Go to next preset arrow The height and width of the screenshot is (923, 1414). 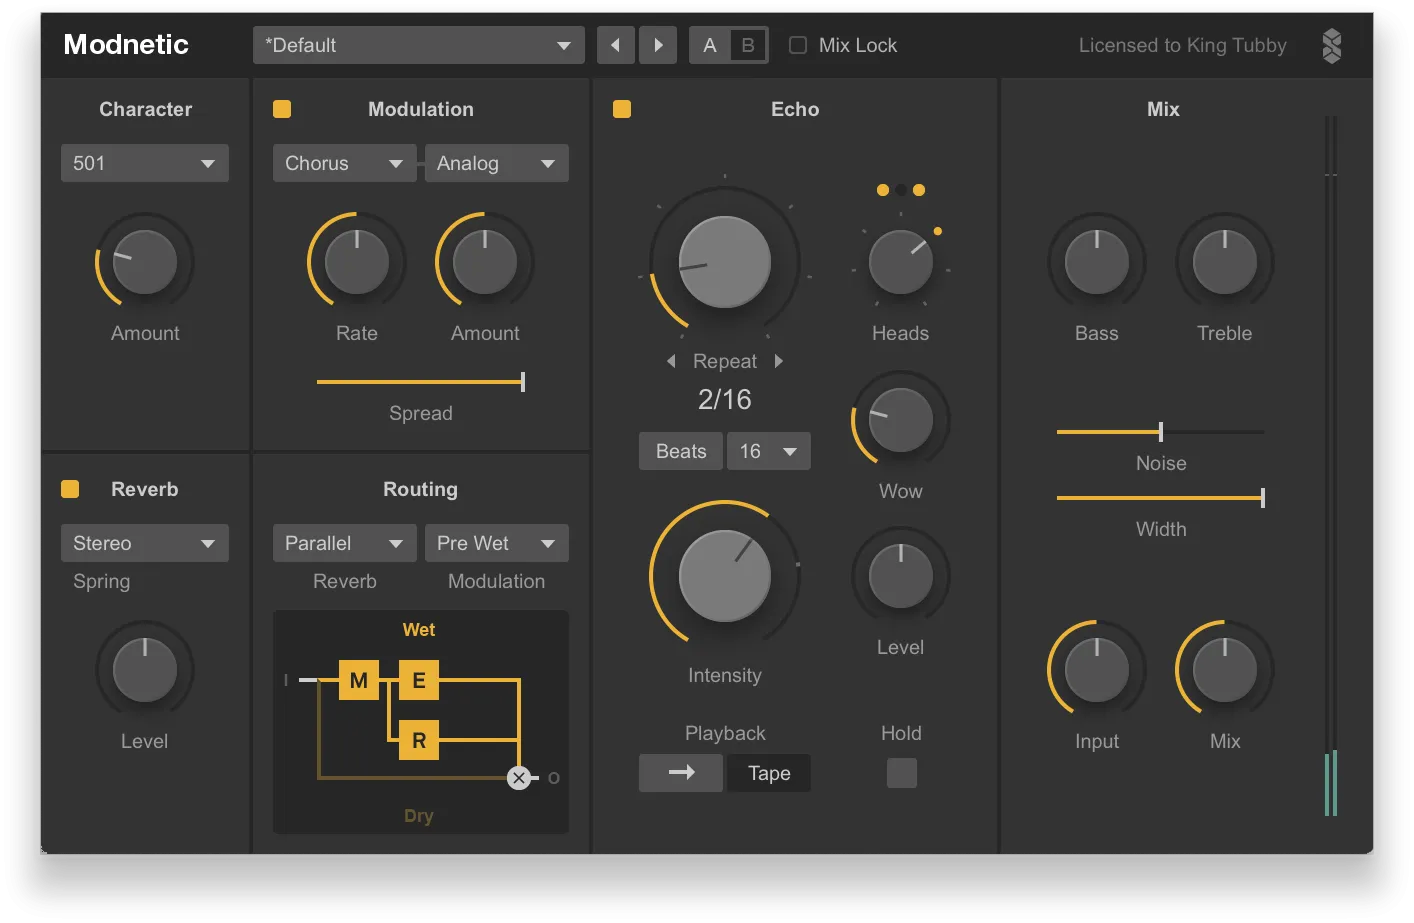(658, 45)
